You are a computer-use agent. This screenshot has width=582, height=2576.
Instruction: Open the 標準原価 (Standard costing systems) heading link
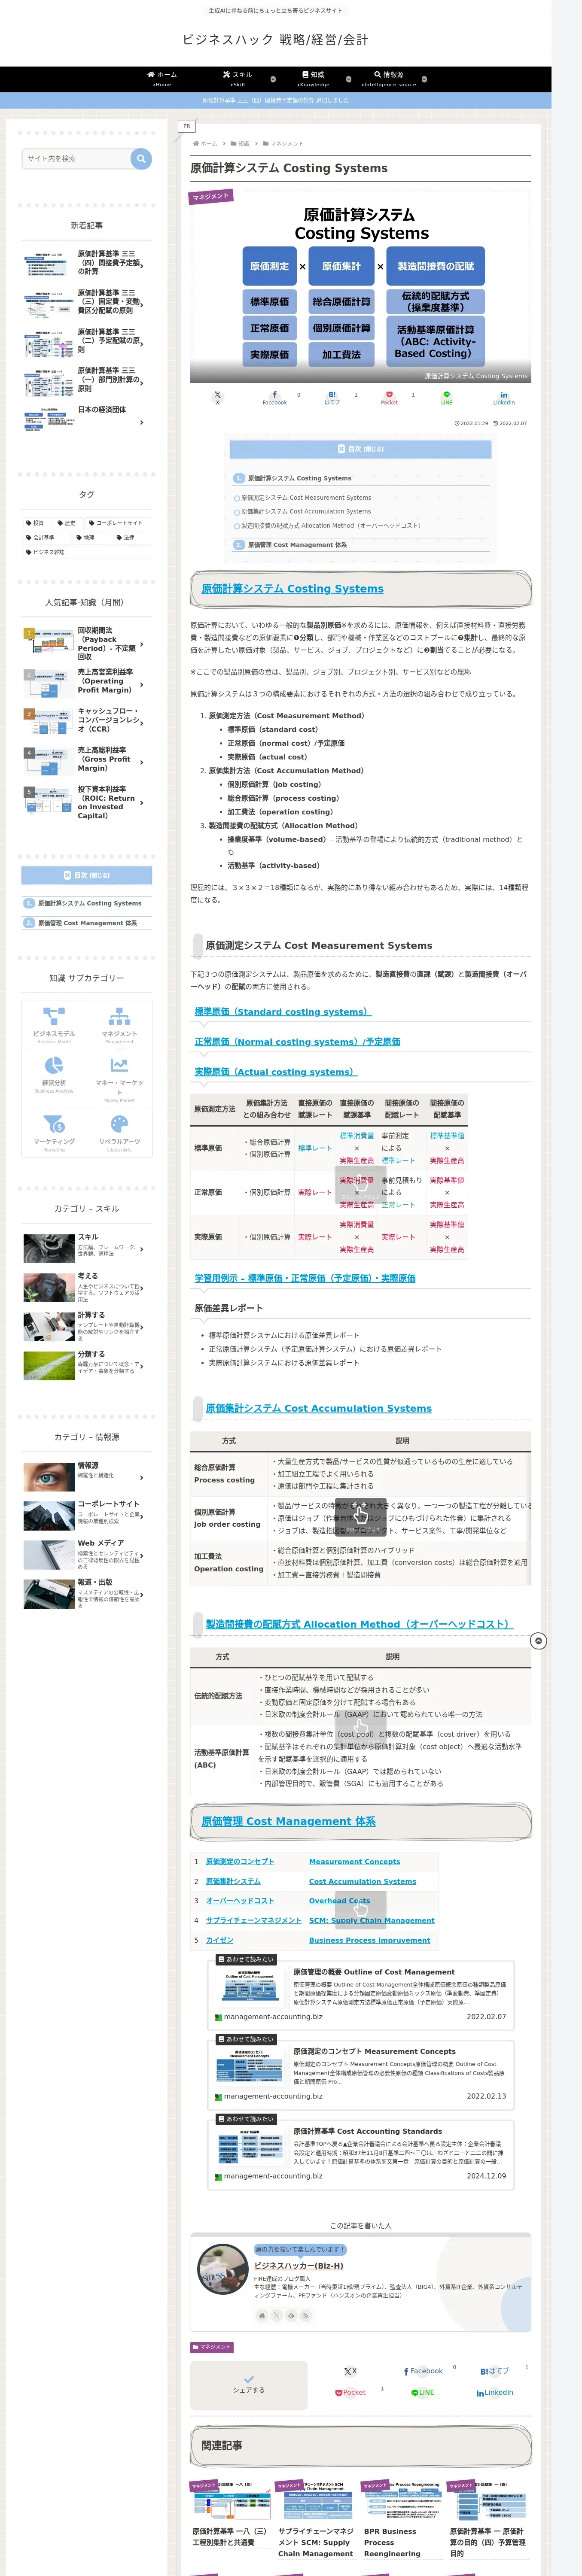[282, 1012]
